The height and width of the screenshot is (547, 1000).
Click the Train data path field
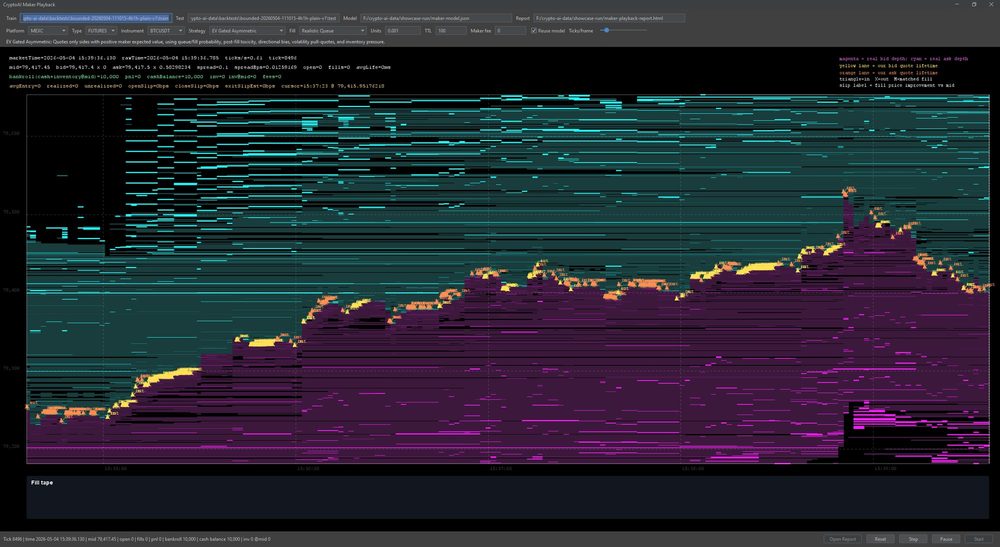pos(96,18)
